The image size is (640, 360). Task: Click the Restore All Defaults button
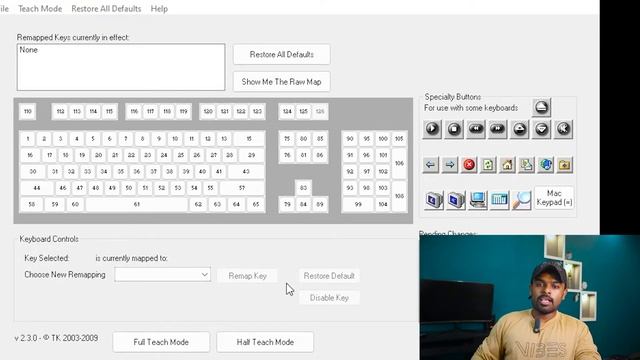[282, 55]
